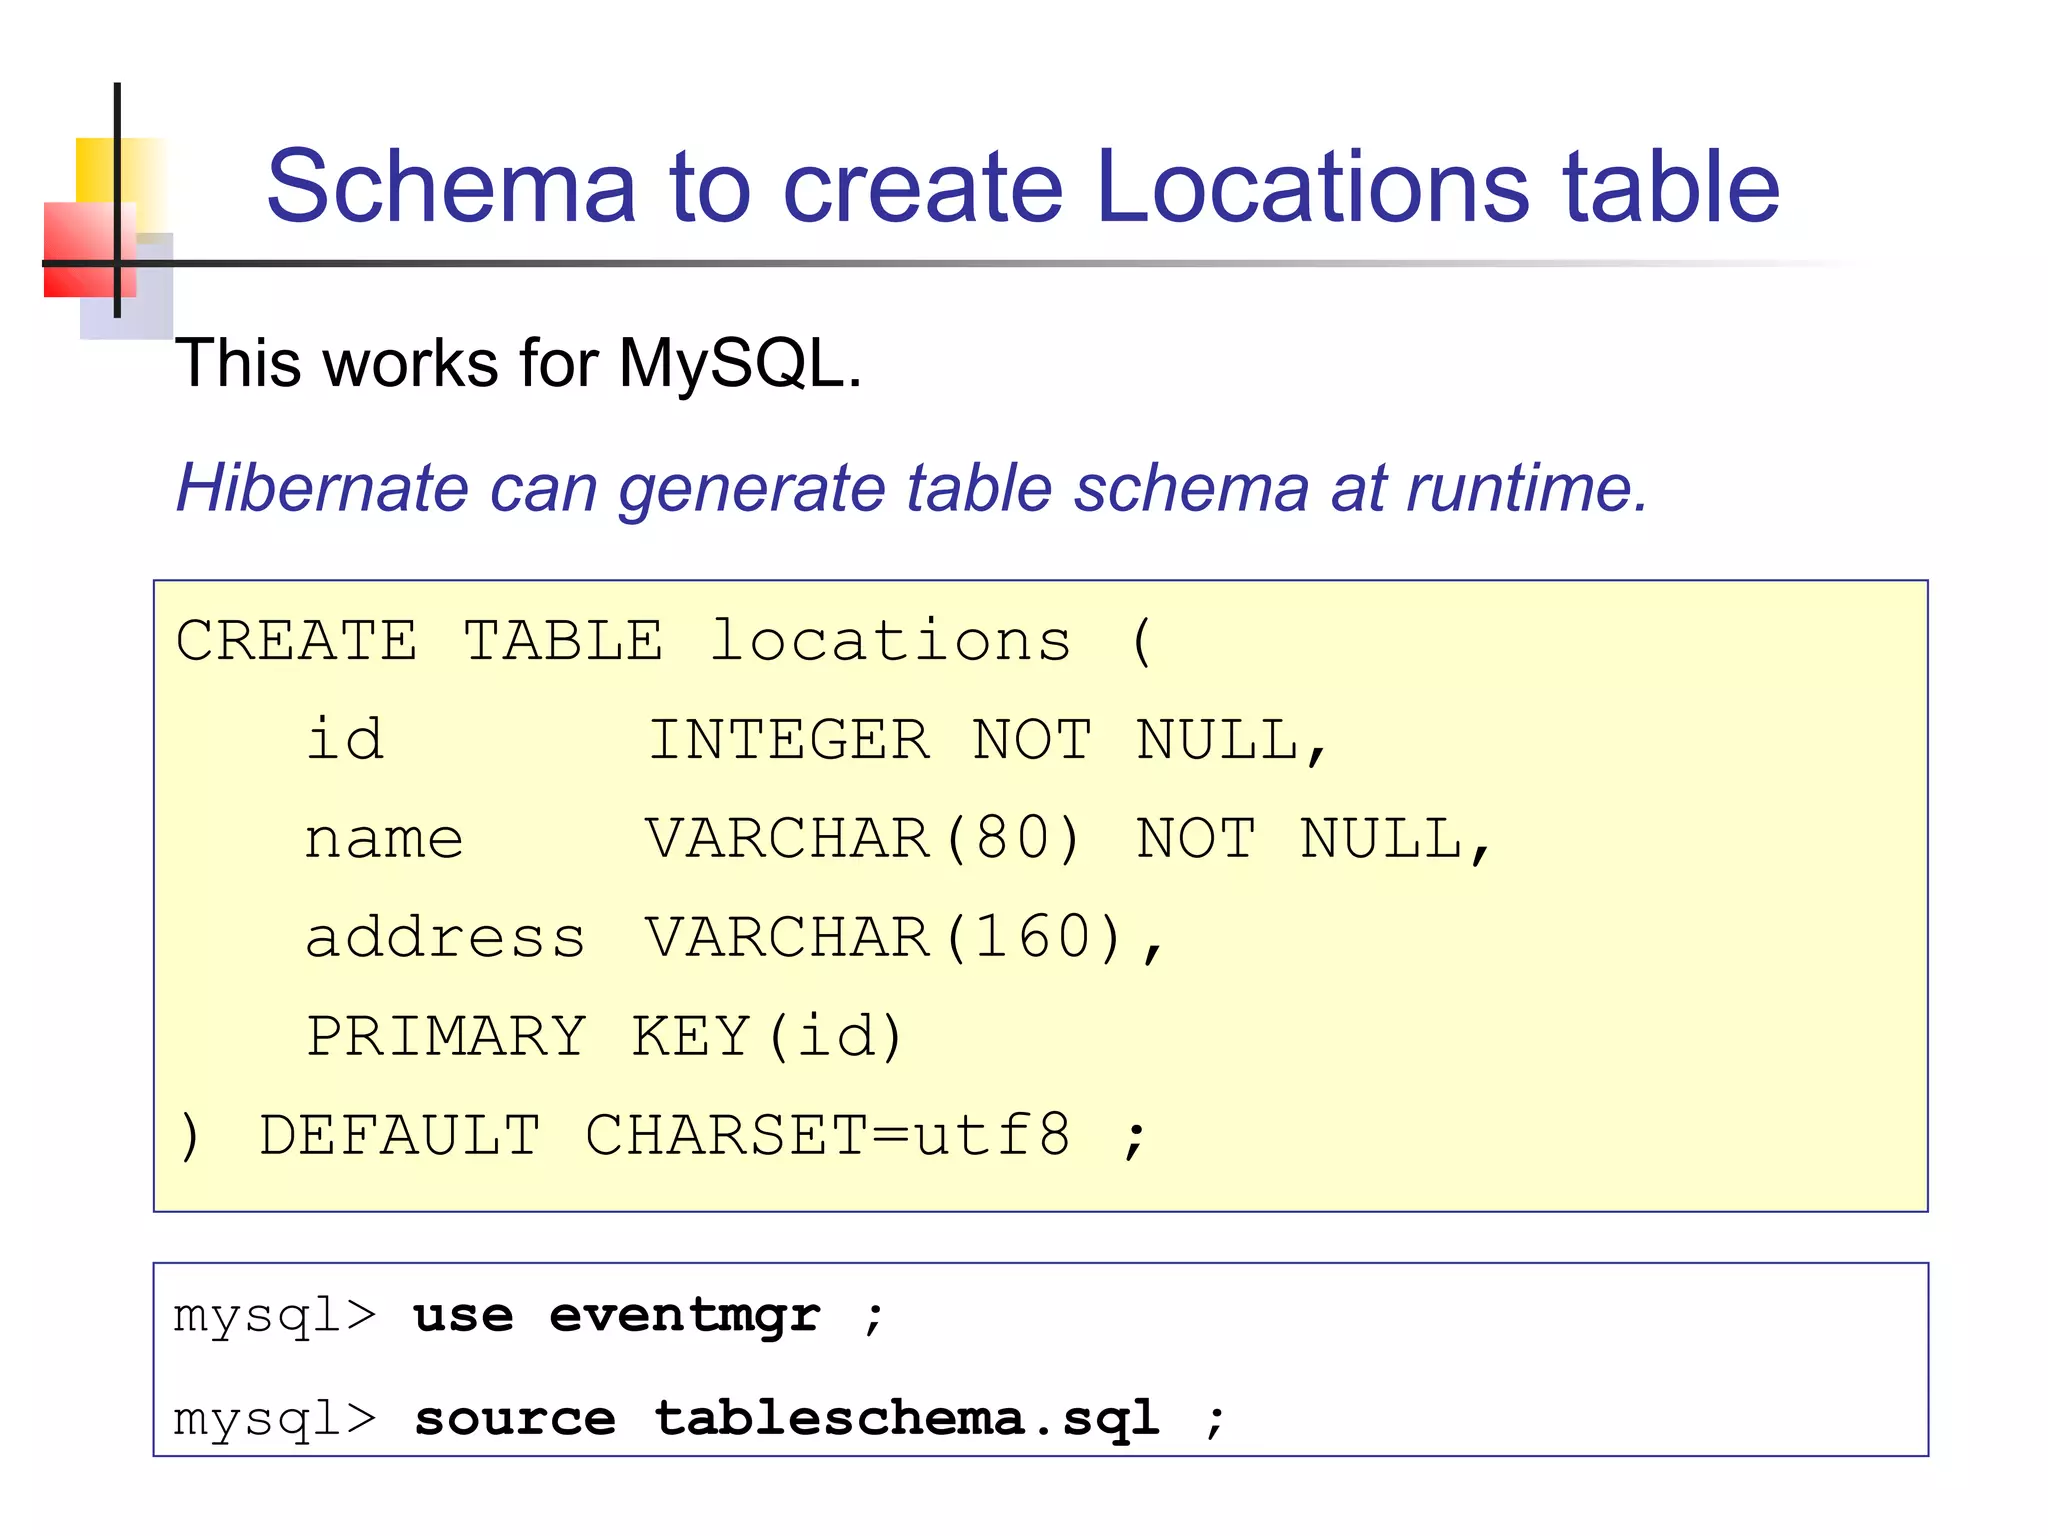Click the 'id' column name in code
This screenshot has width=2048, height=1536.
pyautogui.click(x=345, y=739)
